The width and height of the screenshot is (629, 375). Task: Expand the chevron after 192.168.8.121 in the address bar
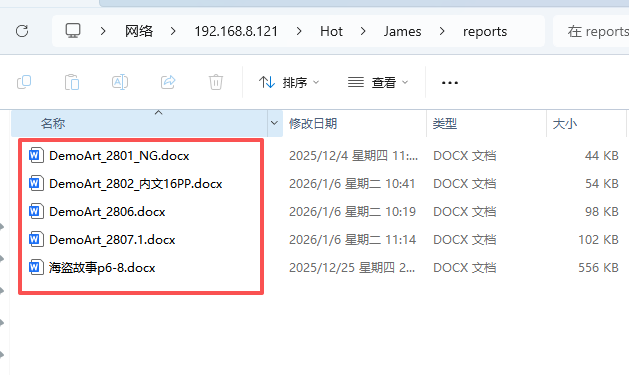299,31
